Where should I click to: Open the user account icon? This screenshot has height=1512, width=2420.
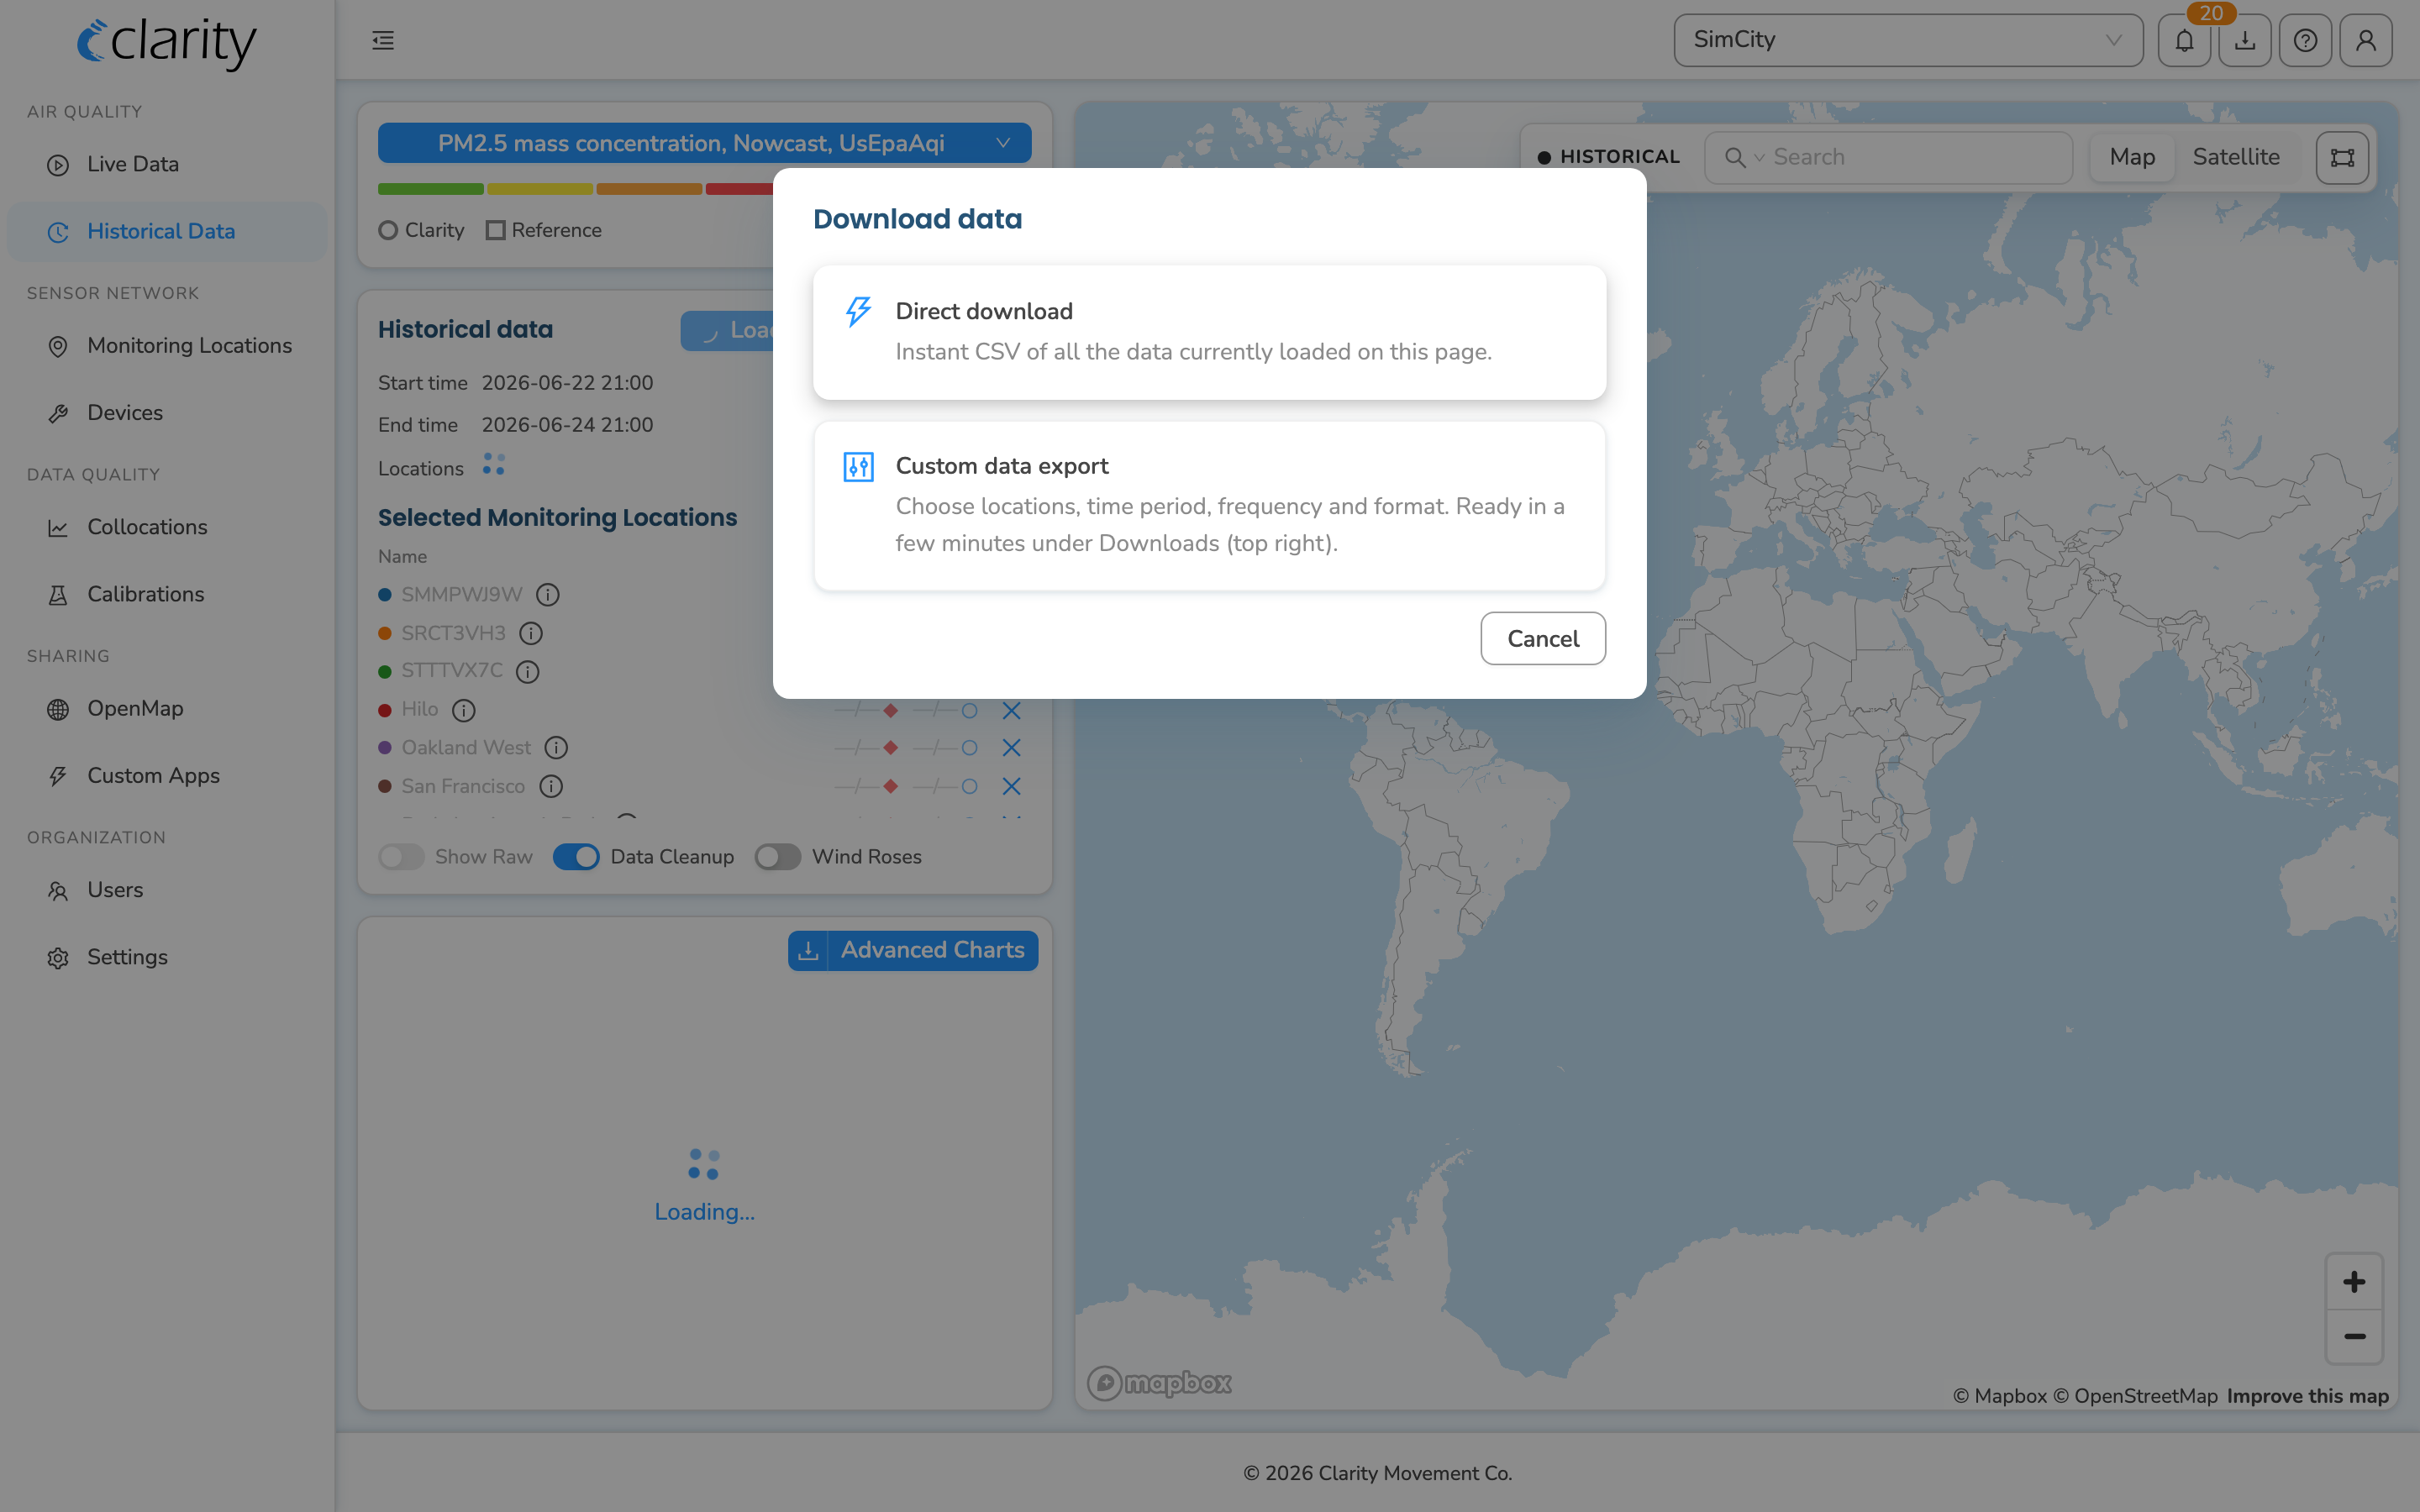click(2366, 40)
